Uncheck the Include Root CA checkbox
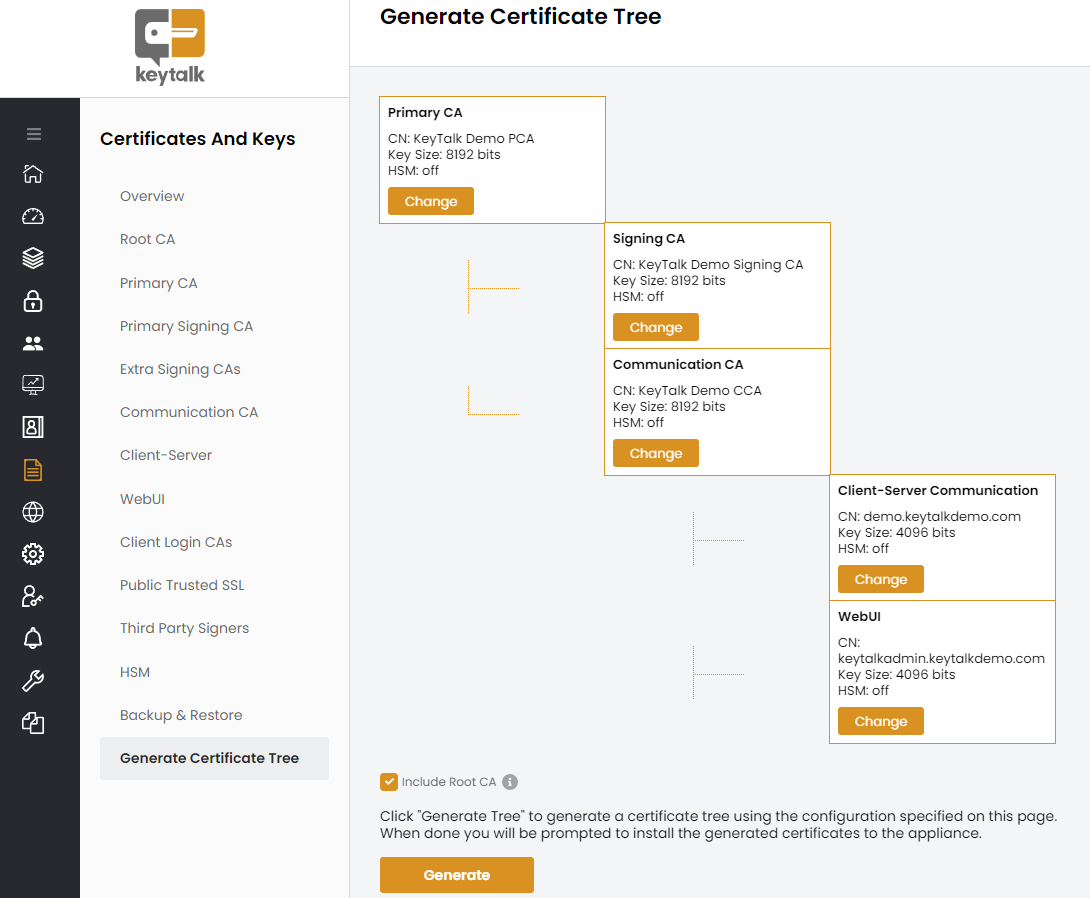This screenshot has height=898, width=1090. (389, 782)
